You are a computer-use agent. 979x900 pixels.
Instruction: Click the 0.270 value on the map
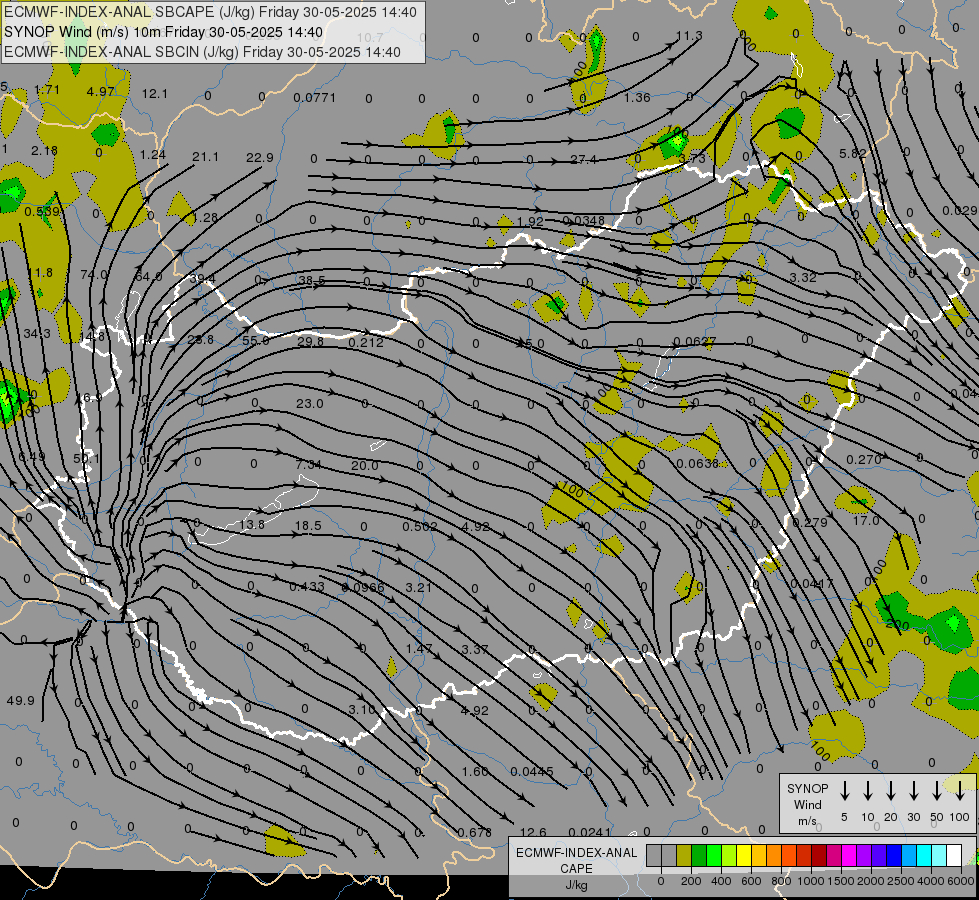pyautogui.click(x=863, y=460)
